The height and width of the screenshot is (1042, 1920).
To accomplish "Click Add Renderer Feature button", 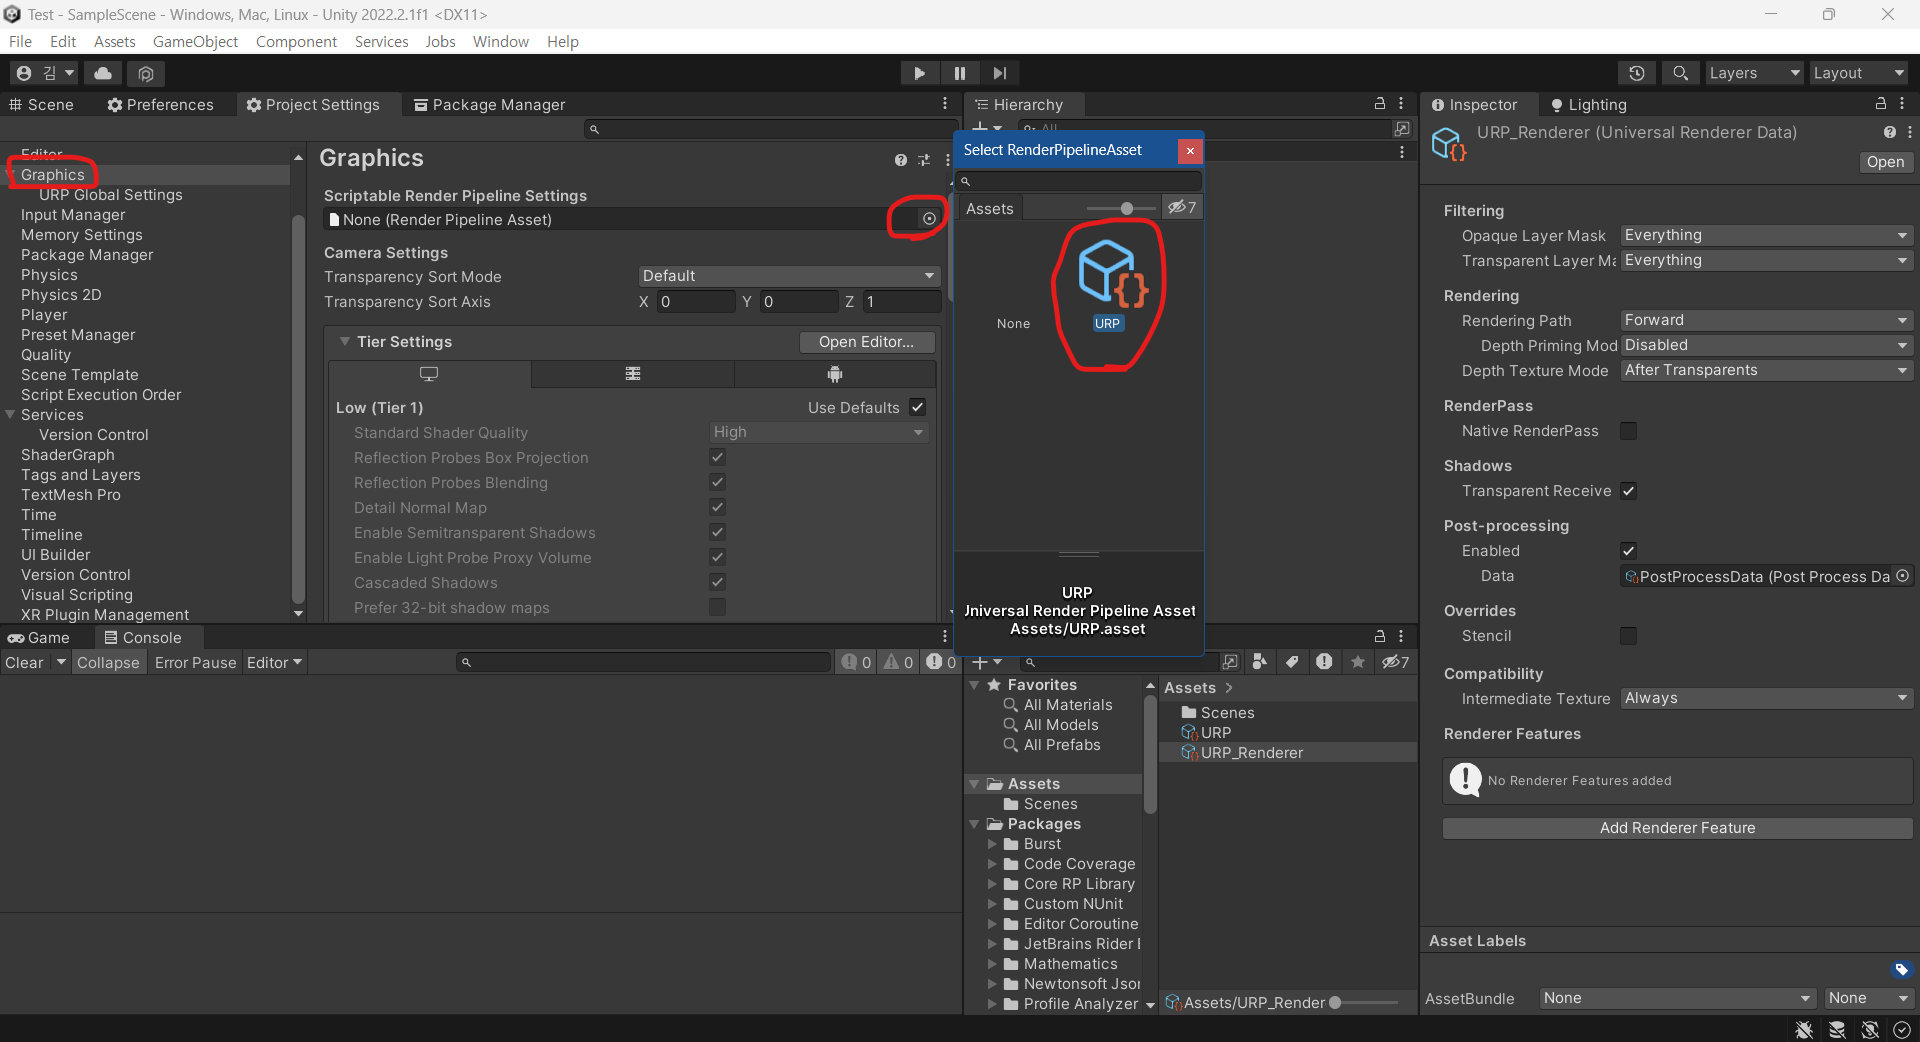I will click(1677, 828).
